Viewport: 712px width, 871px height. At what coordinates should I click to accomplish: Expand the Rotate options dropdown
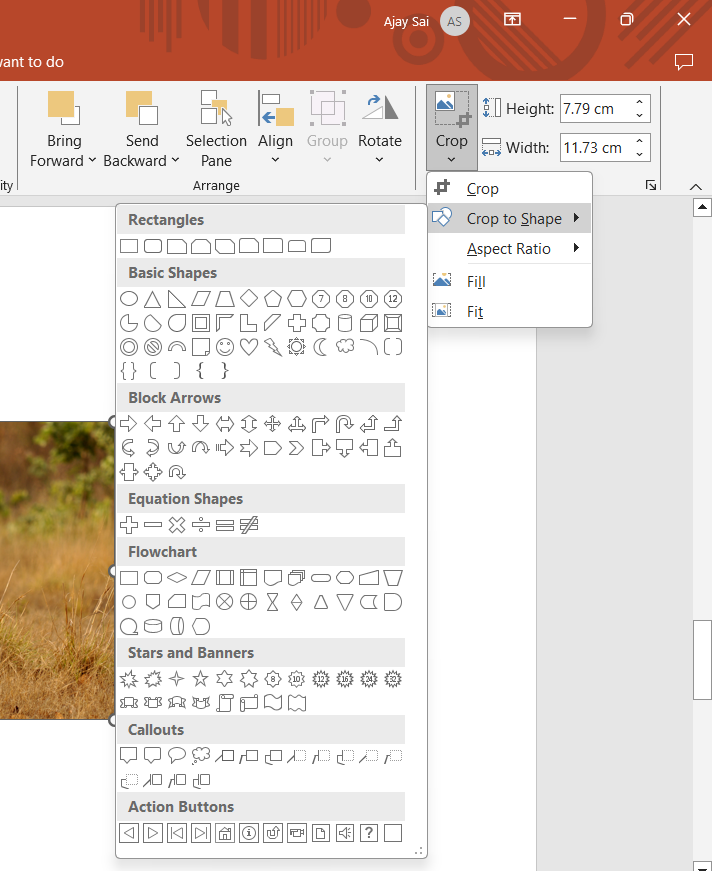pos(380,160)
